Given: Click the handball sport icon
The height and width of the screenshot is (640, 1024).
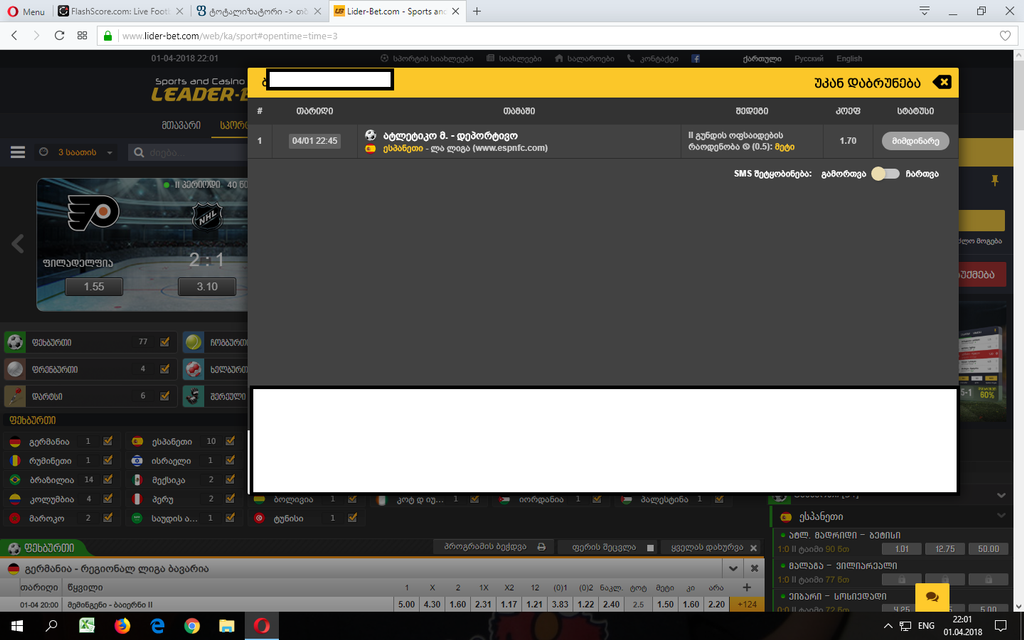Looking at the screenshot, I should point(193,369).
